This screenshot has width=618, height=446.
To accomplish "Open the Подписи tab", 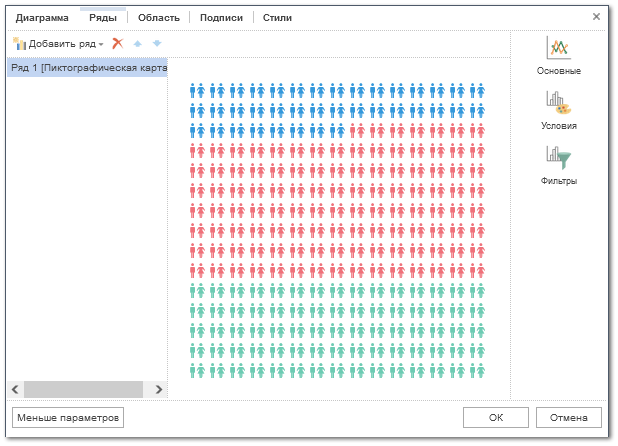I will [221, 17].
